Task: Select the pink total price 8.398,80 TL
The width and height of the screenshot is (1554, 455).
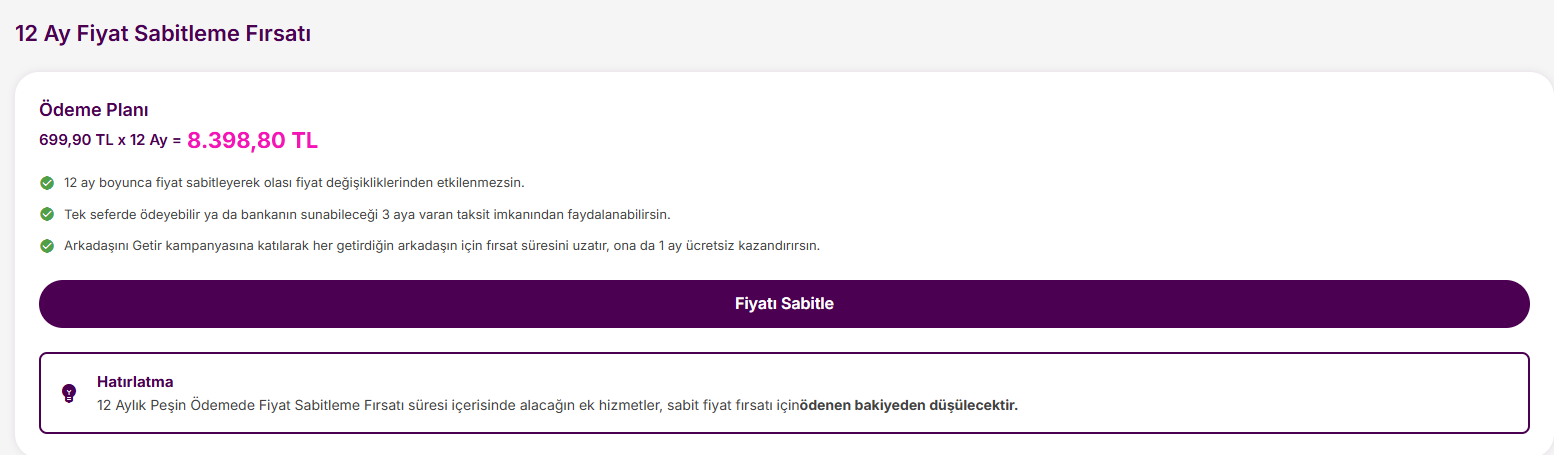Action: pos(252,140)
